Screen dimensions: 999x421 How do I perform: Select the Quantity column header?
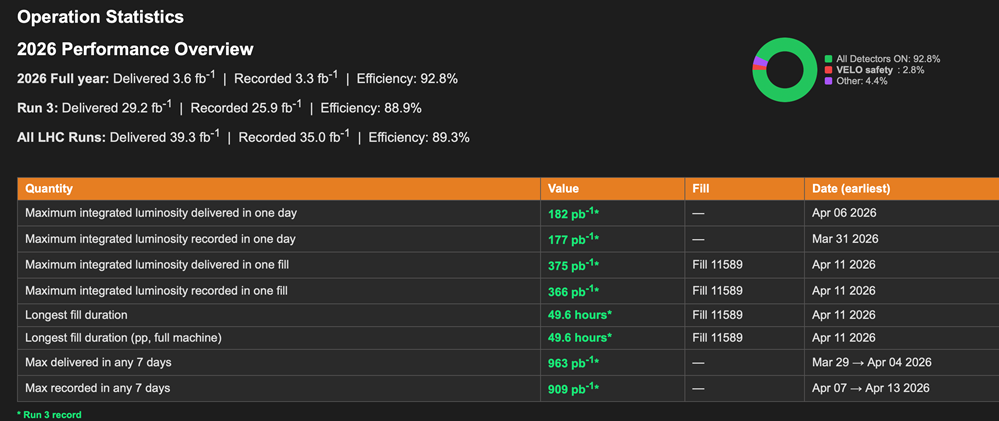click(49, 188)
